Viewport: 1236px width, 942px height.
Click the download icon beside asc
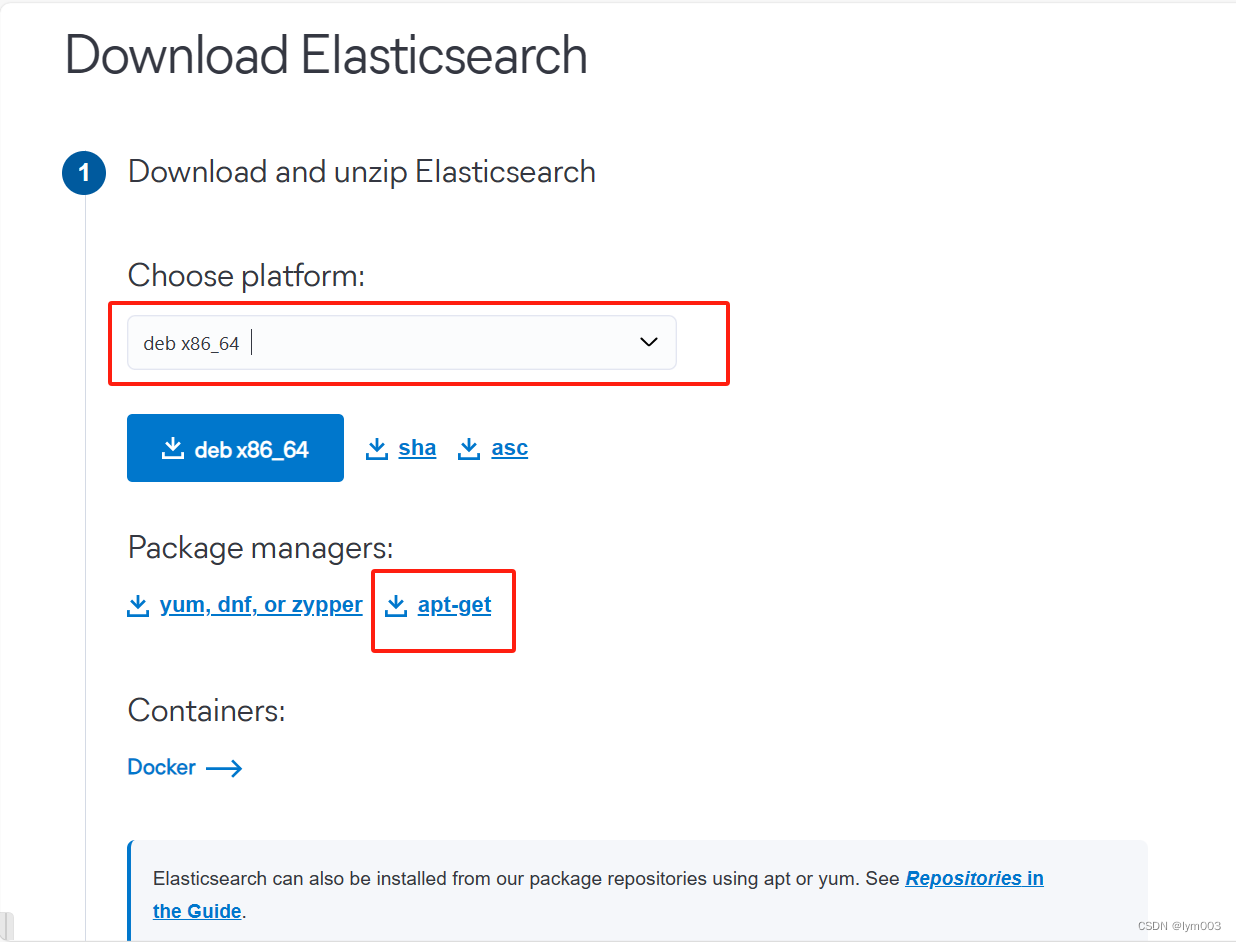469,448
